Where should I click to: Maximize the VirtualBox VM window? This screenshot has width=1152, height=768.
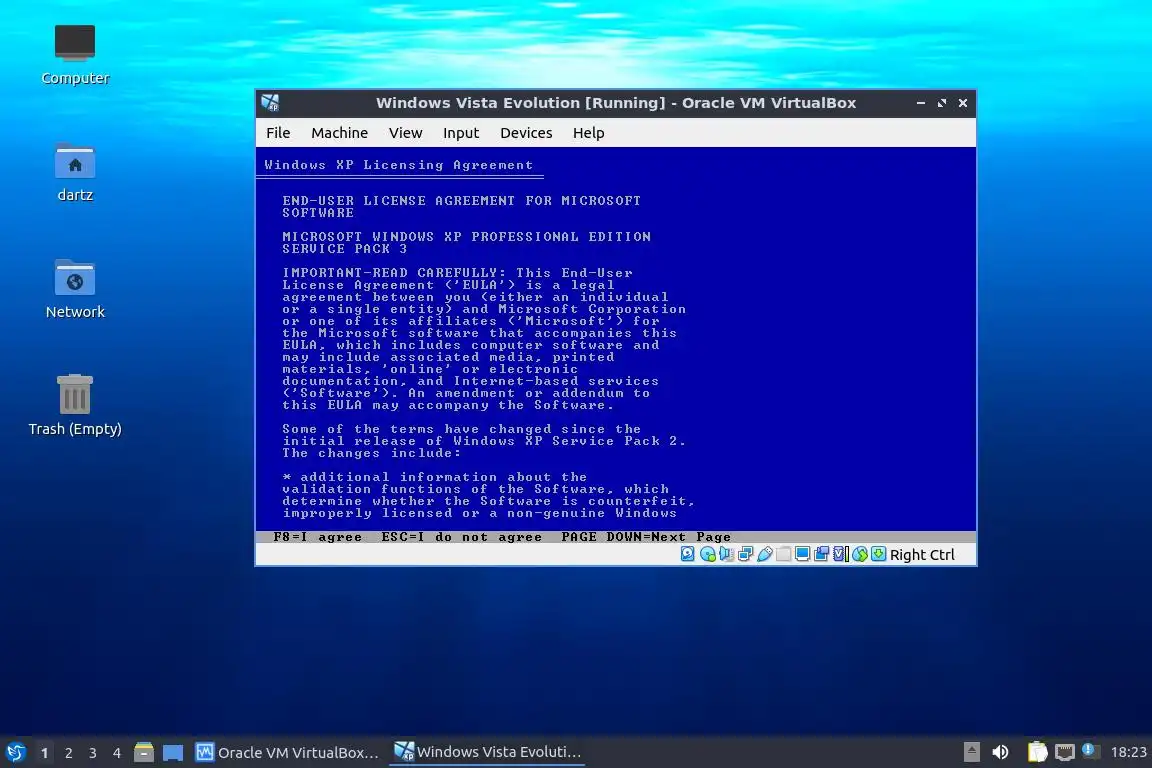942,103
